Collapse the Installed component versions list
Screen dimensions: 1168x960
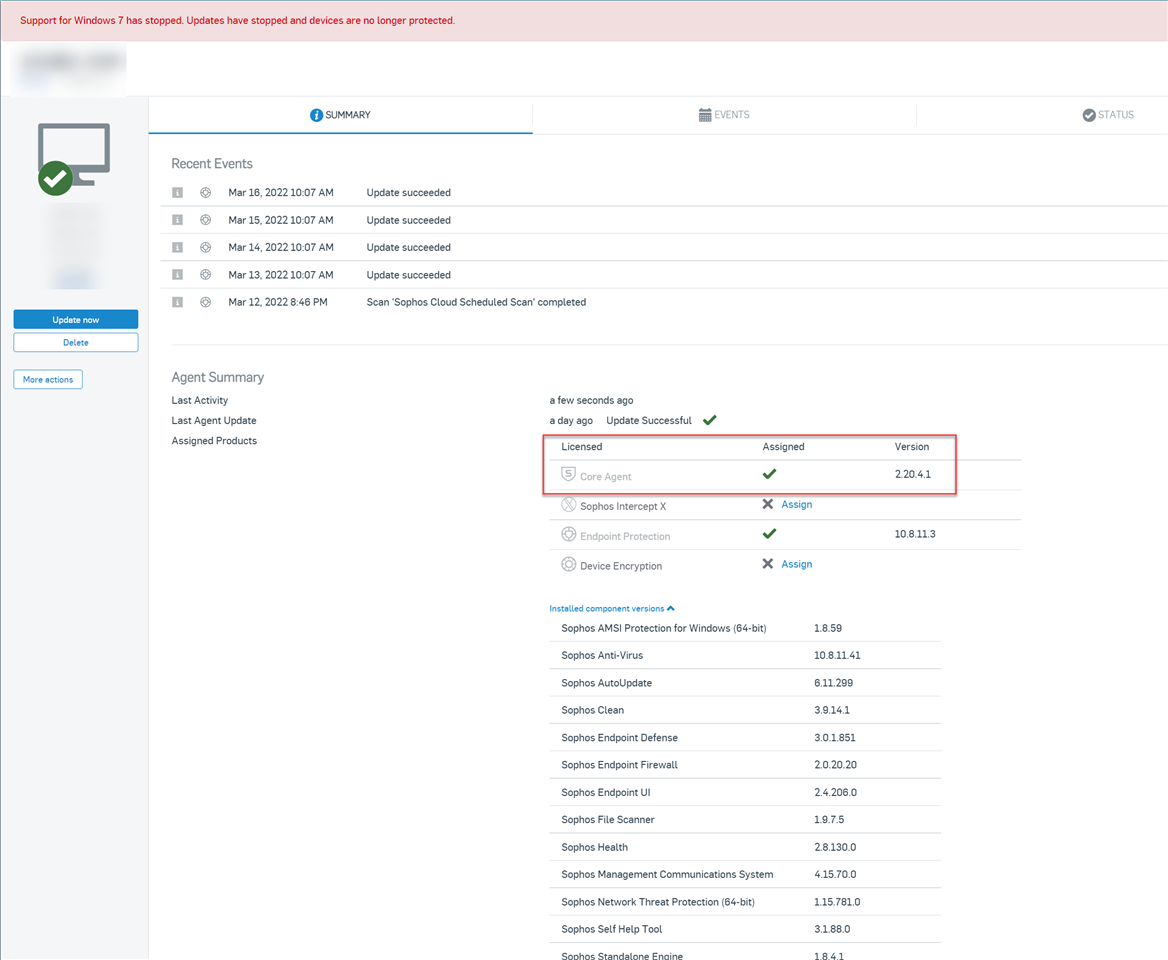click(x=611, y=608)
